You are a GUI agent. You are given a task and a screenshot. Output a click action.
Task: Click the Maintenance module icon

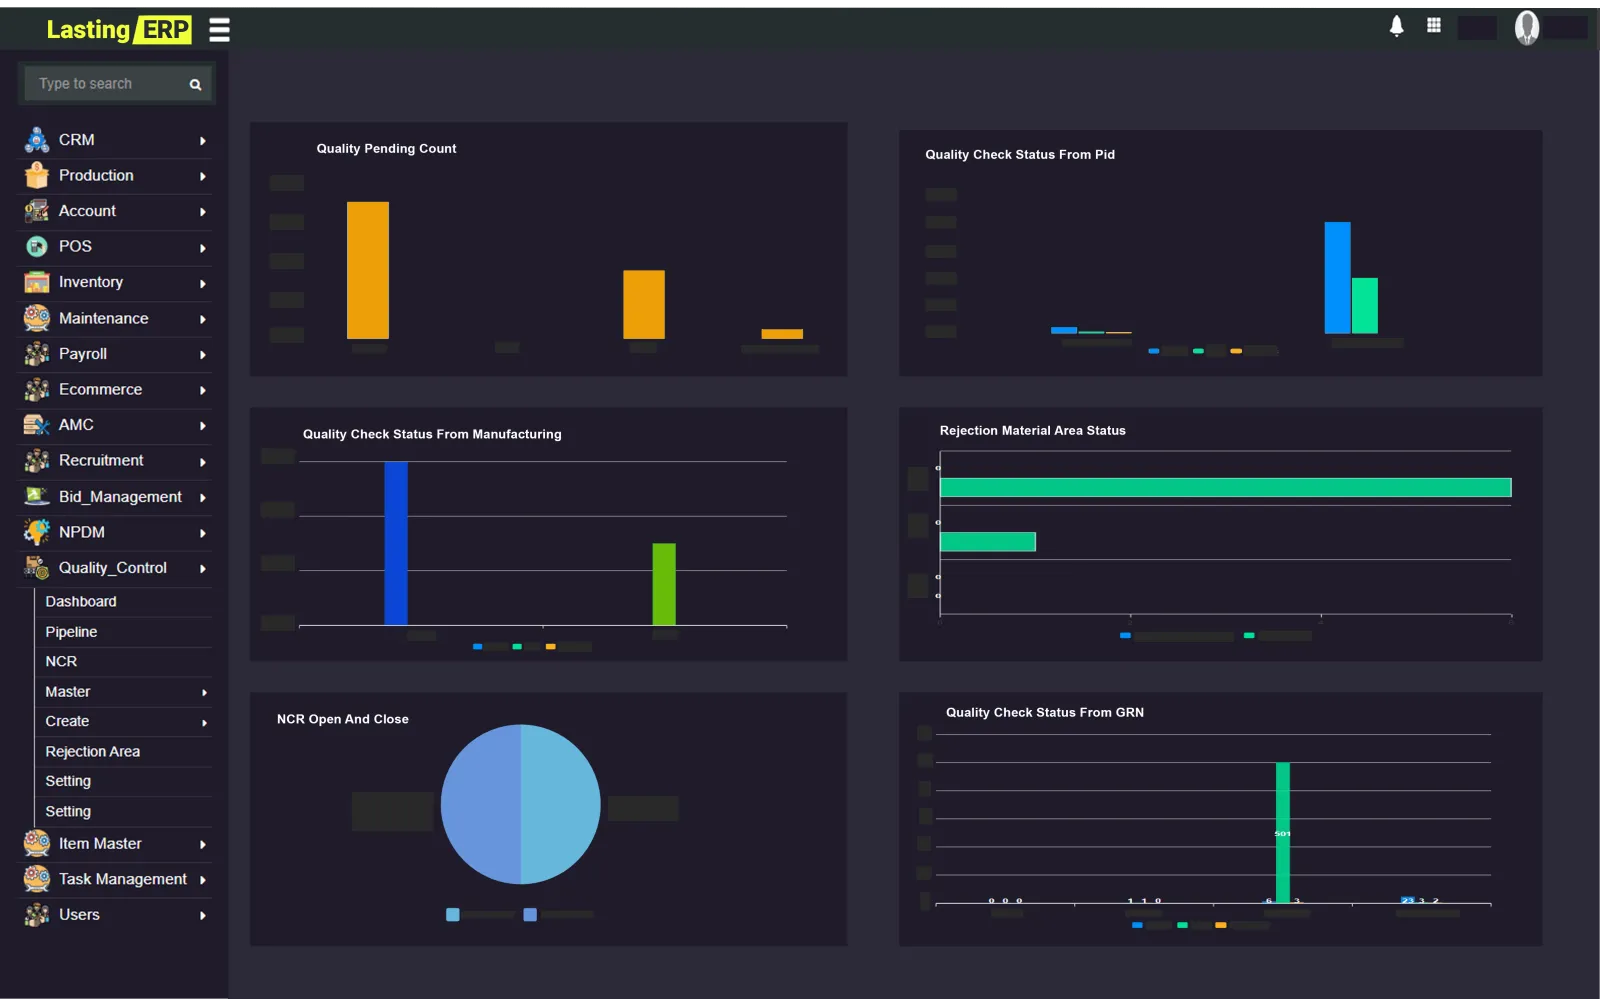[x=37, y=318]
